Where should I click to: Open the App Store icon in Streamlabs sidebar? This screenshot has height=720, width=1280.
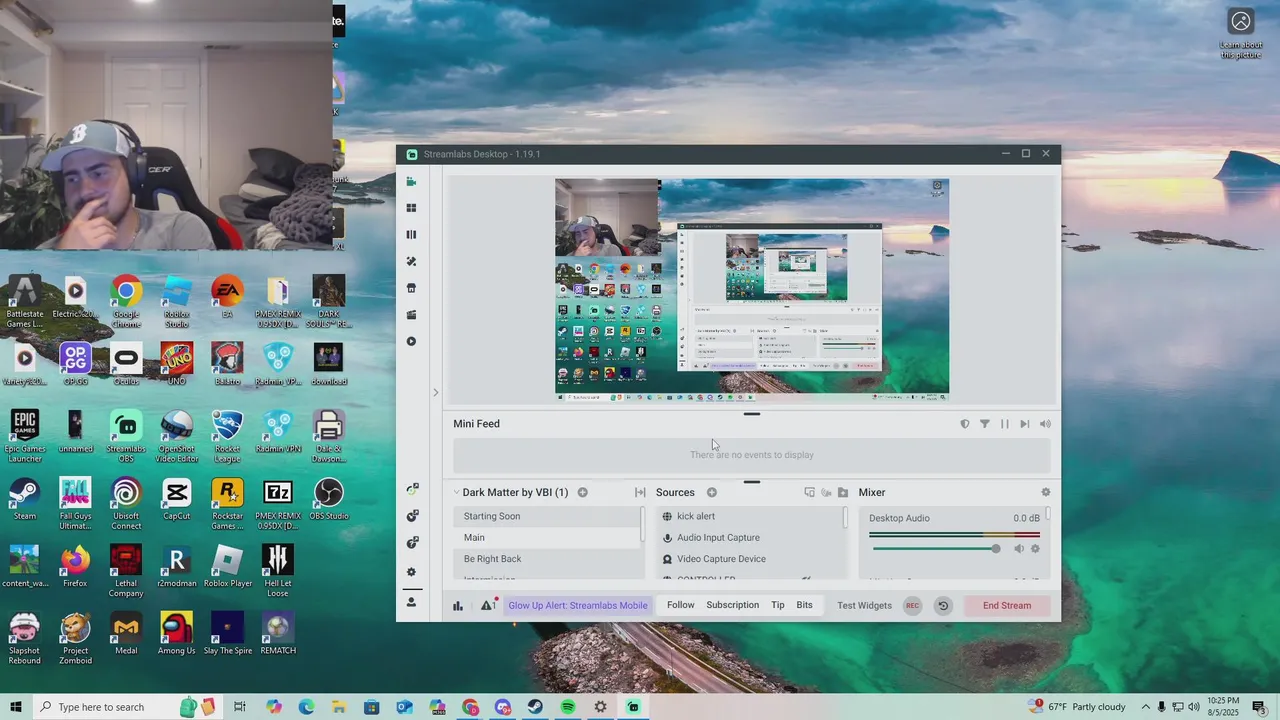[x=411, y=288]
